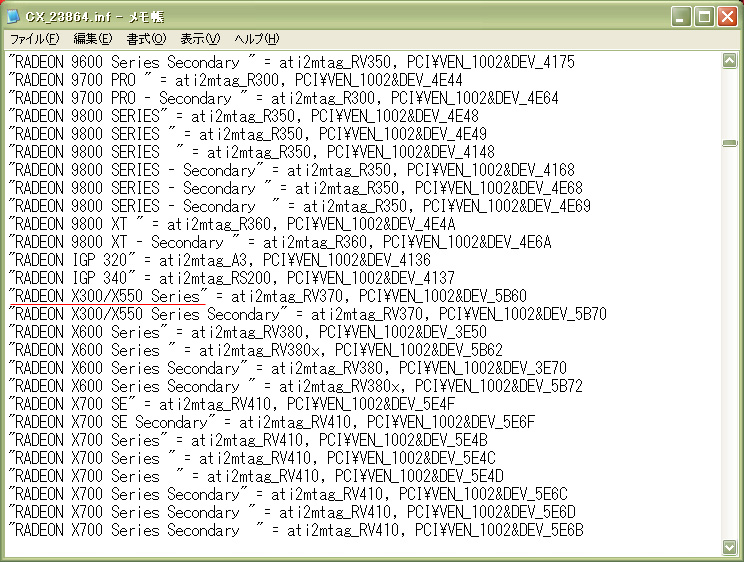Open the ヘルプ(H) menu
Viewport: 744px width, 562px height.
coord(256,39)
